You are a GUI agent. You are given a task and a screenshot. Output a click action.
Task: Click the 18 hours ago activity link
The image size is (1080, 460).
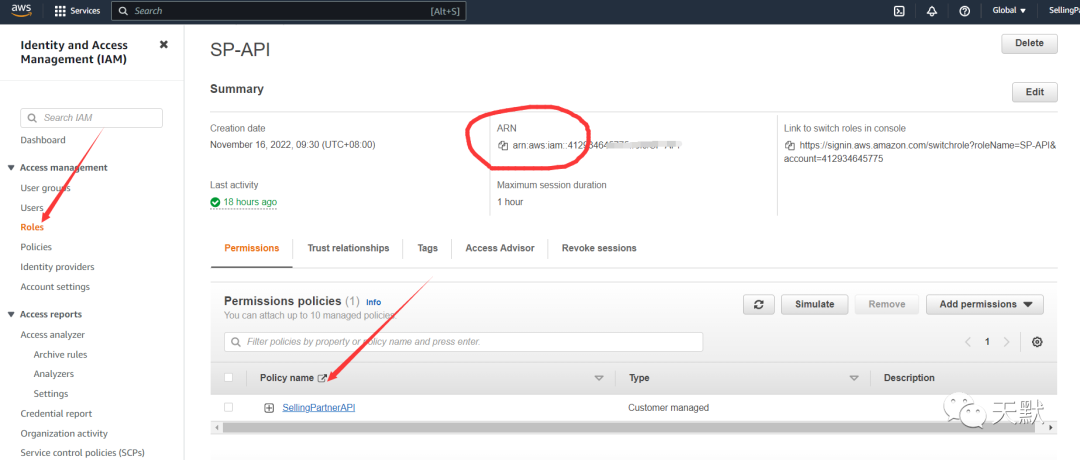250,202
